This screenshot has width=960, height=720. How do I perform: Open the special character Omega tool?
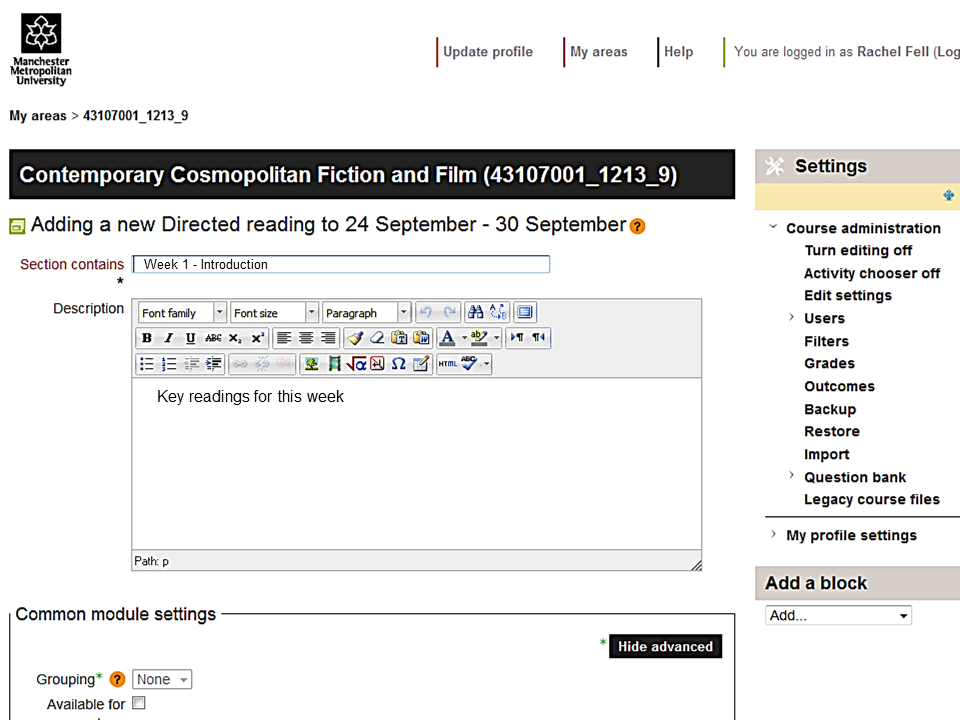(x=398, y=364)
